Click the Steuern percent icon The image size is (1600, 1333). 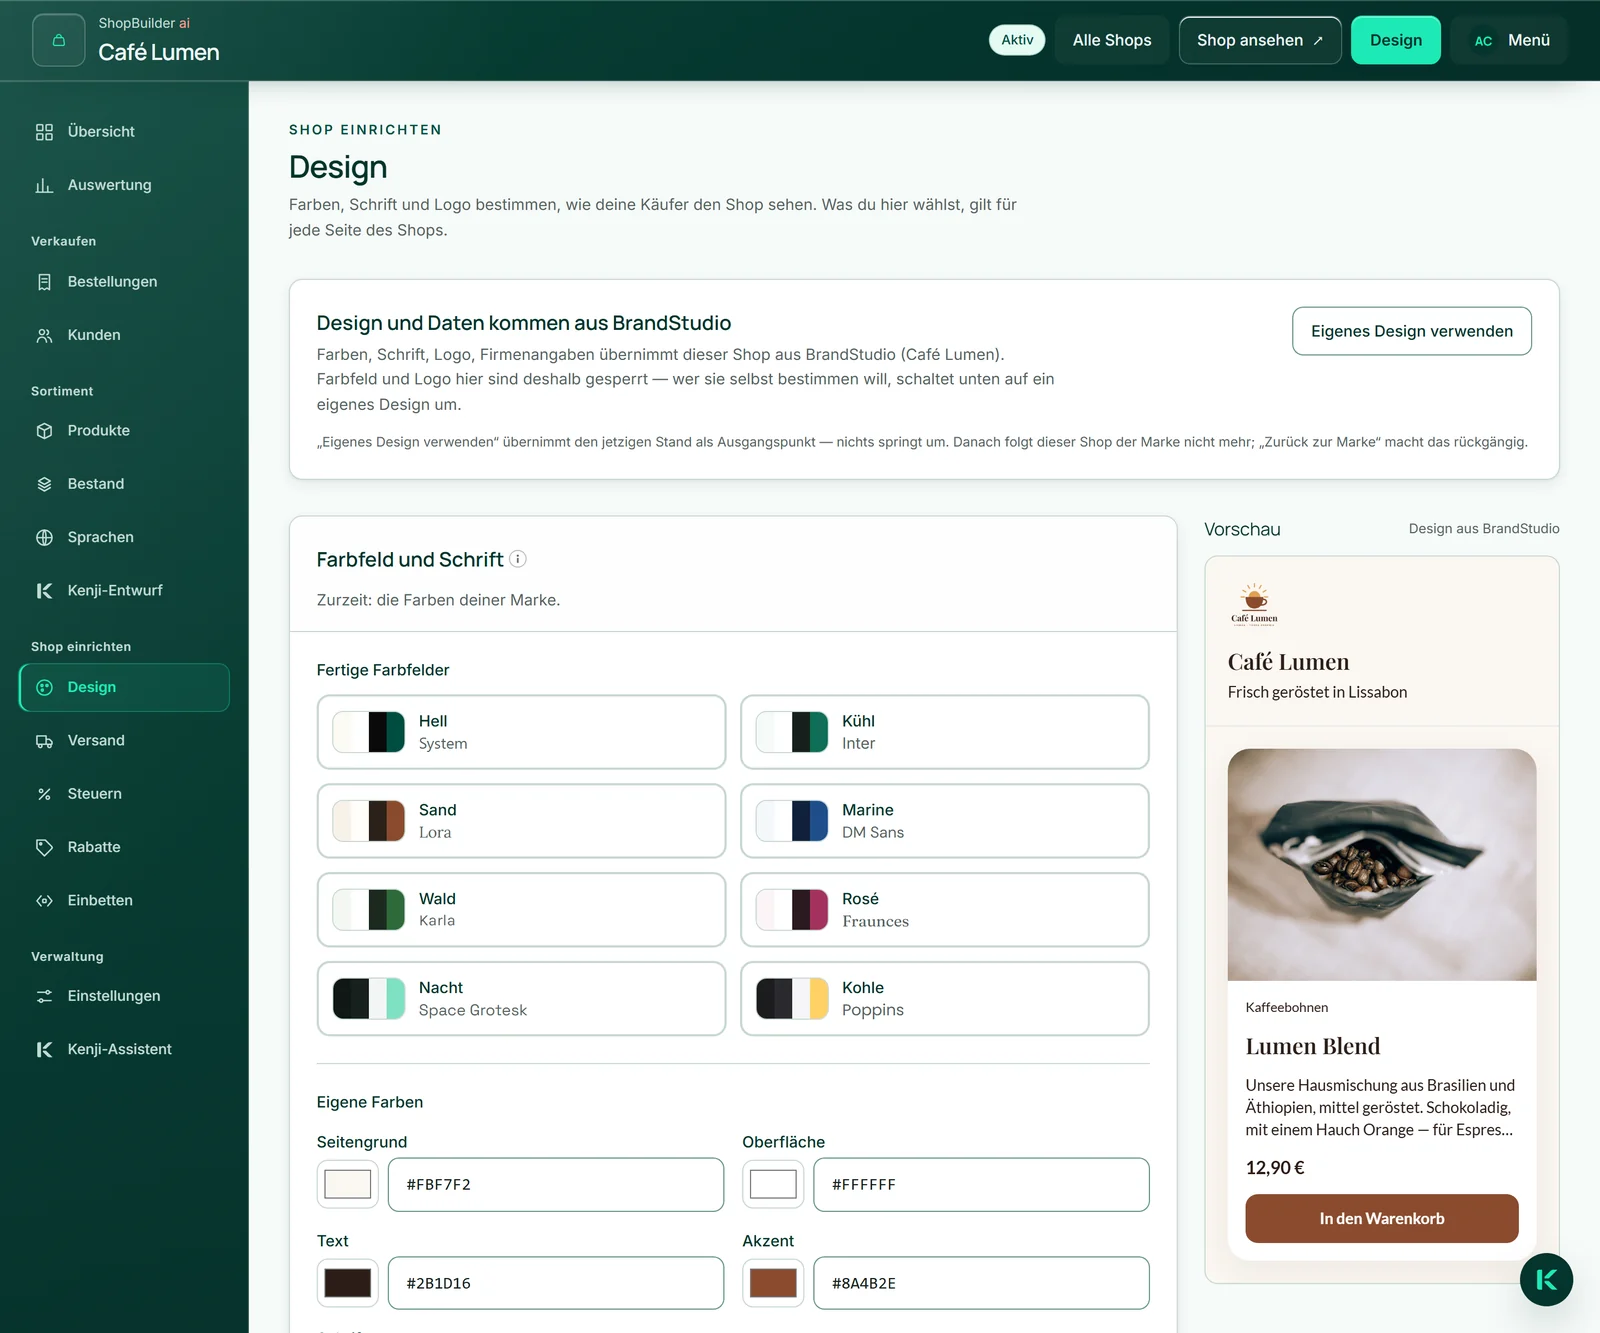click(44, 794)
